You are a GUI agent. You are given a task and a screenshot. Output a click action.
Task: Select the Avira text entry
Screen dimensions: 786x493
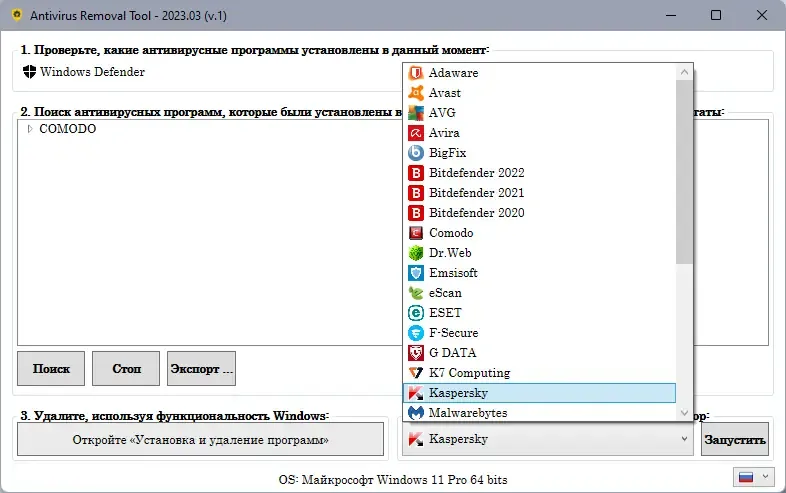(444, 133)
